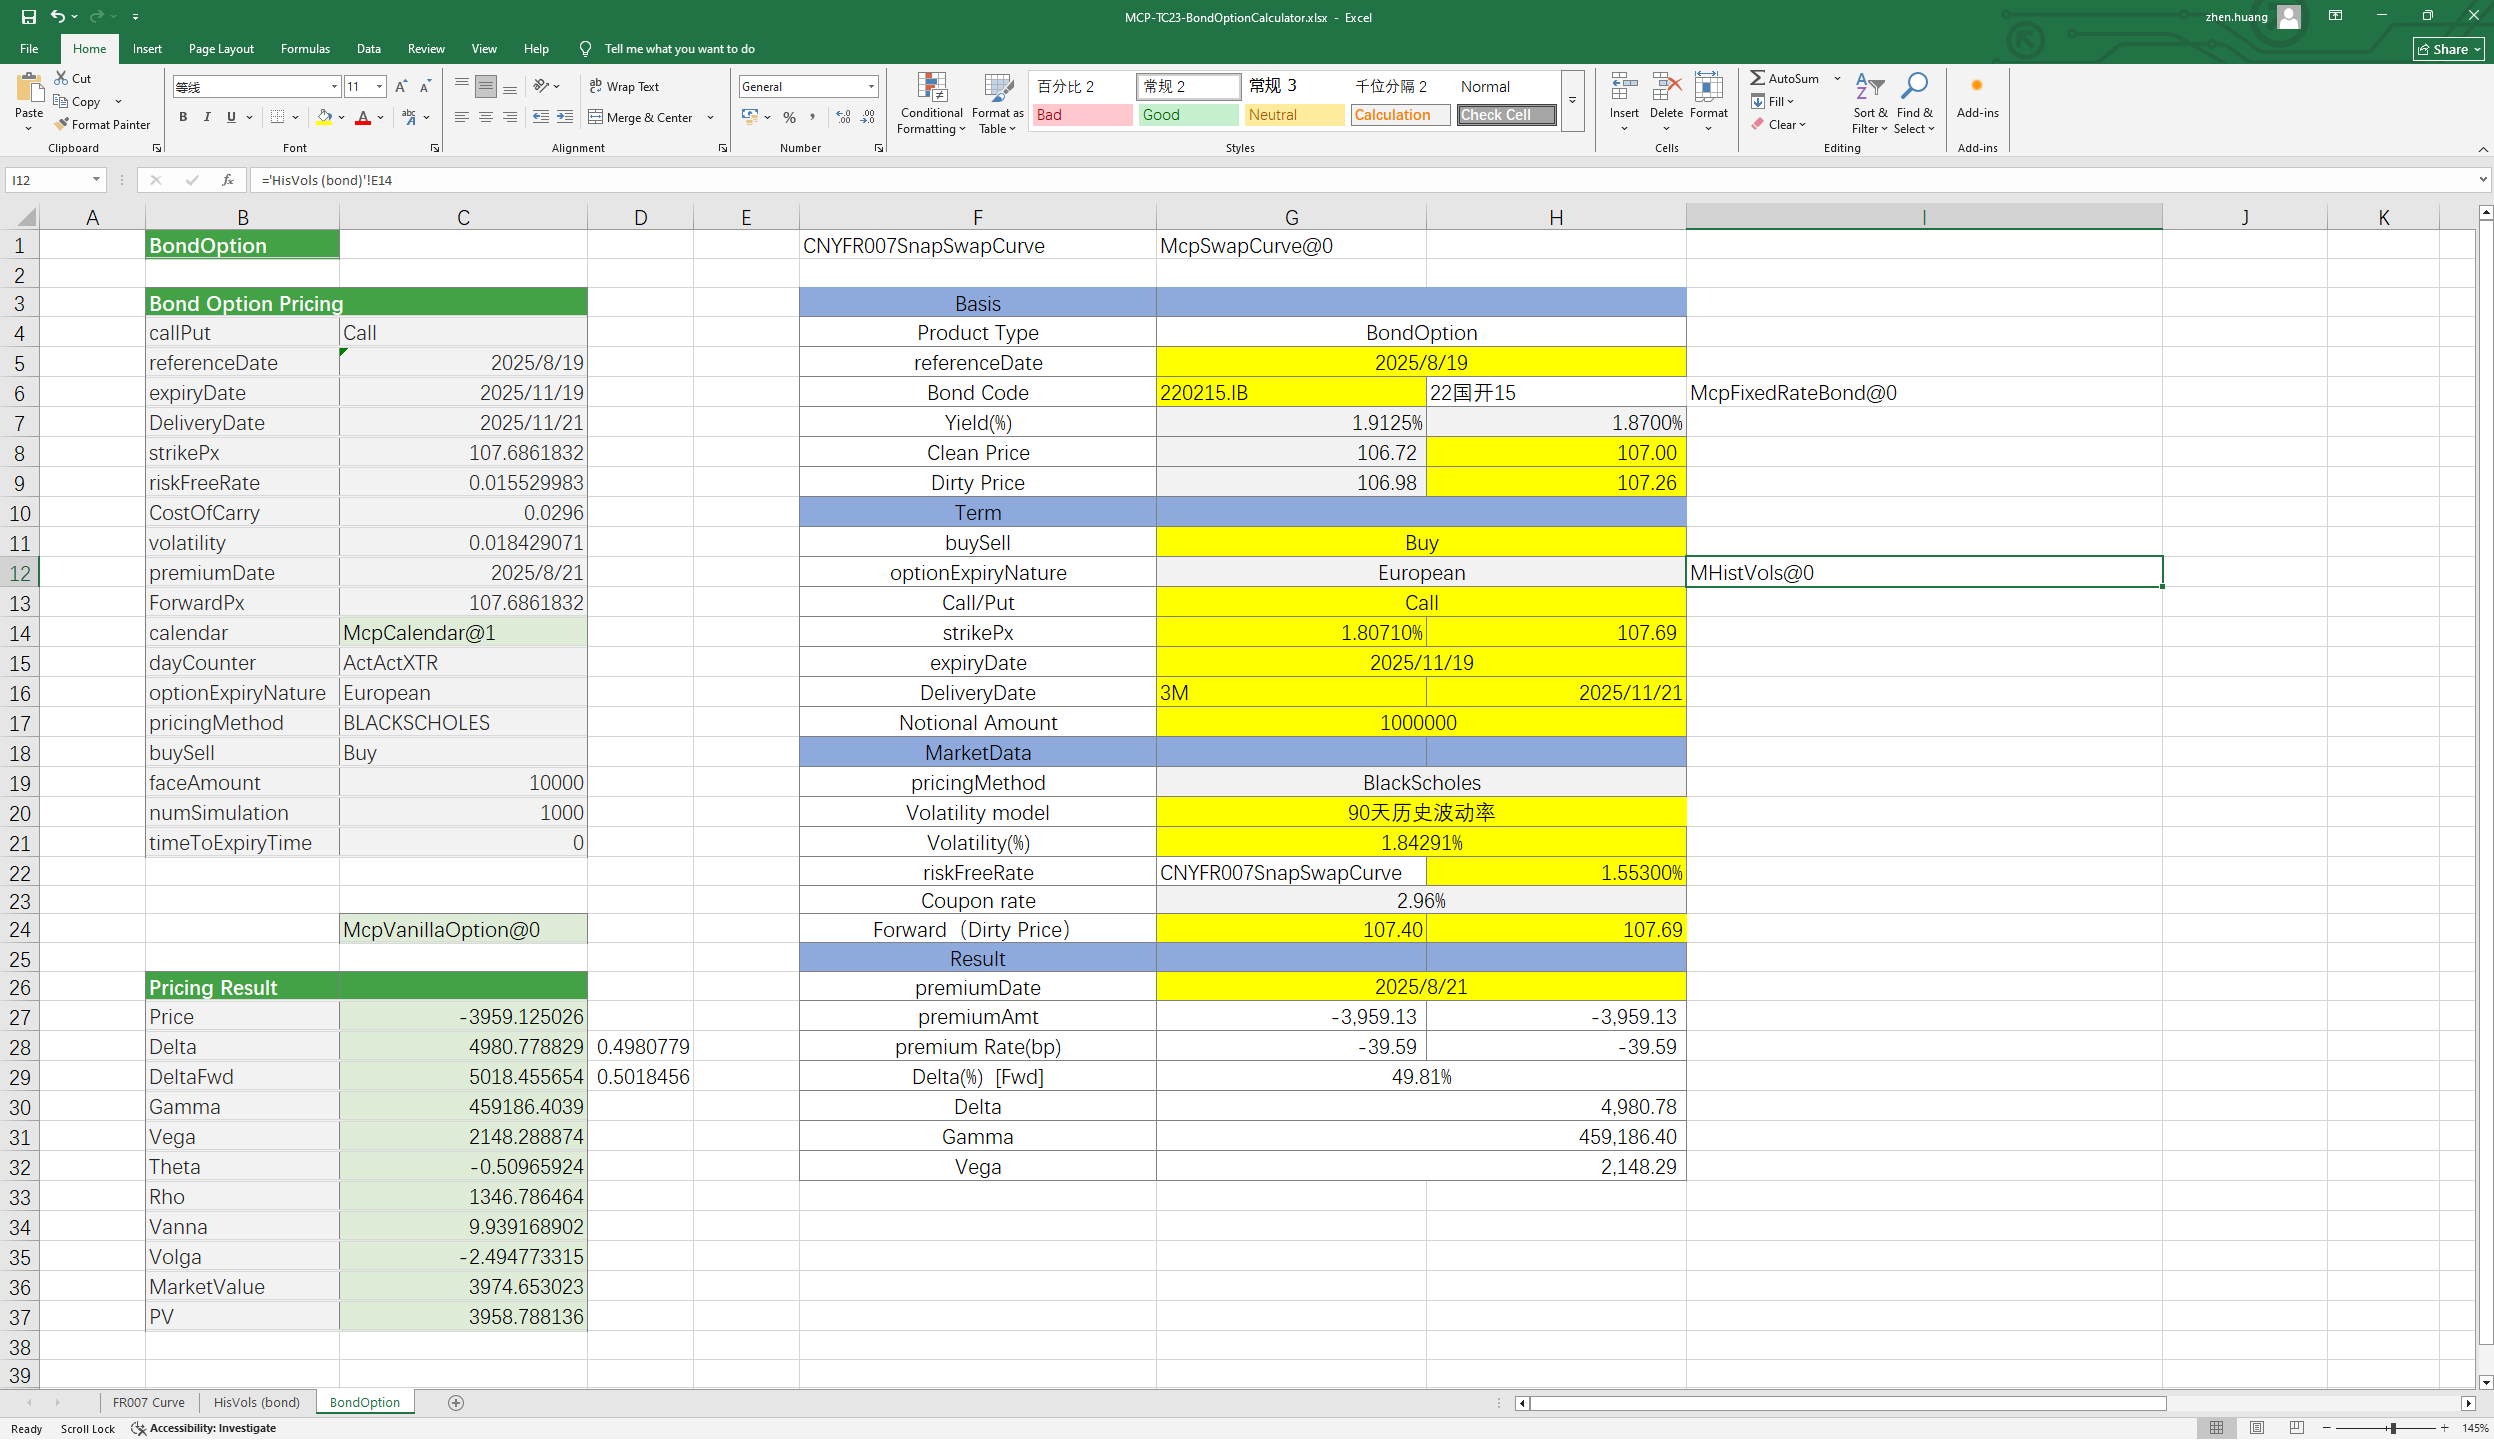Viewport: 2494px width, 1440px height.
Task: Apply the Check Cell style
Action: (x=1505, y=115)
